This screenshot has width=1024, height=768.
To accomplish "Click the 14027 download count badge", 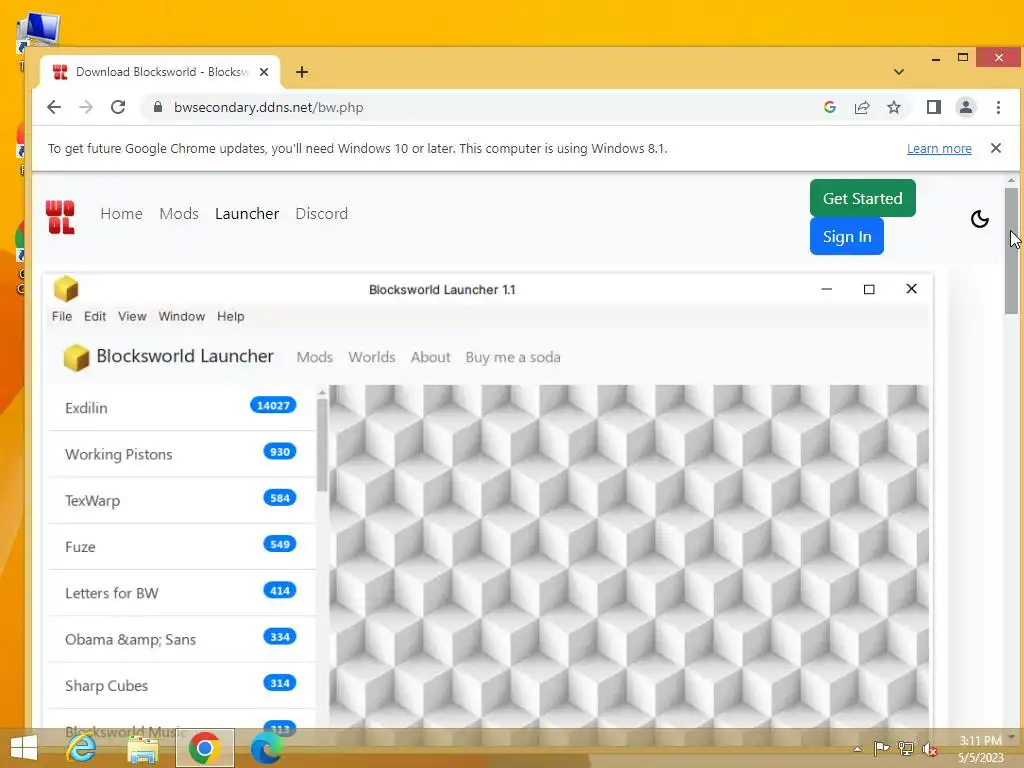I will (273, 406).
